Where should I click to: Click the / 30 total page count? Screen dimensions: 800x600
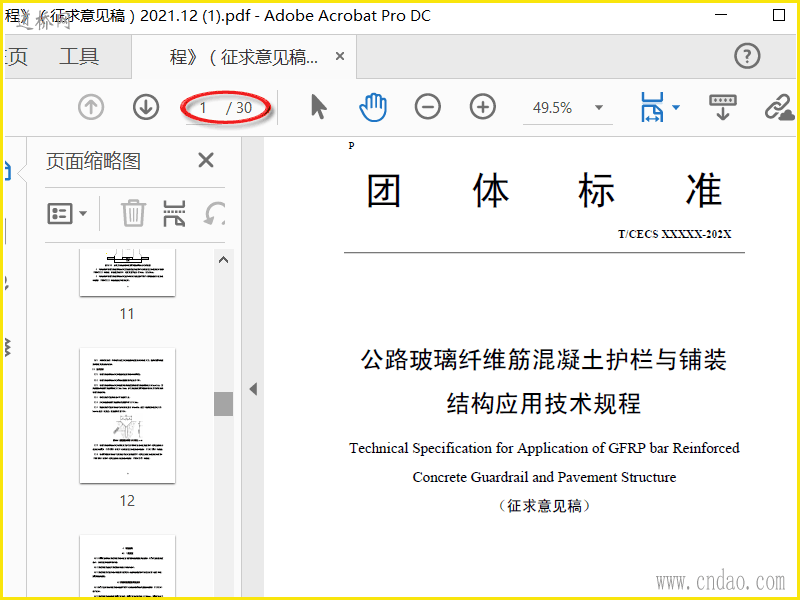coord(239,108)
